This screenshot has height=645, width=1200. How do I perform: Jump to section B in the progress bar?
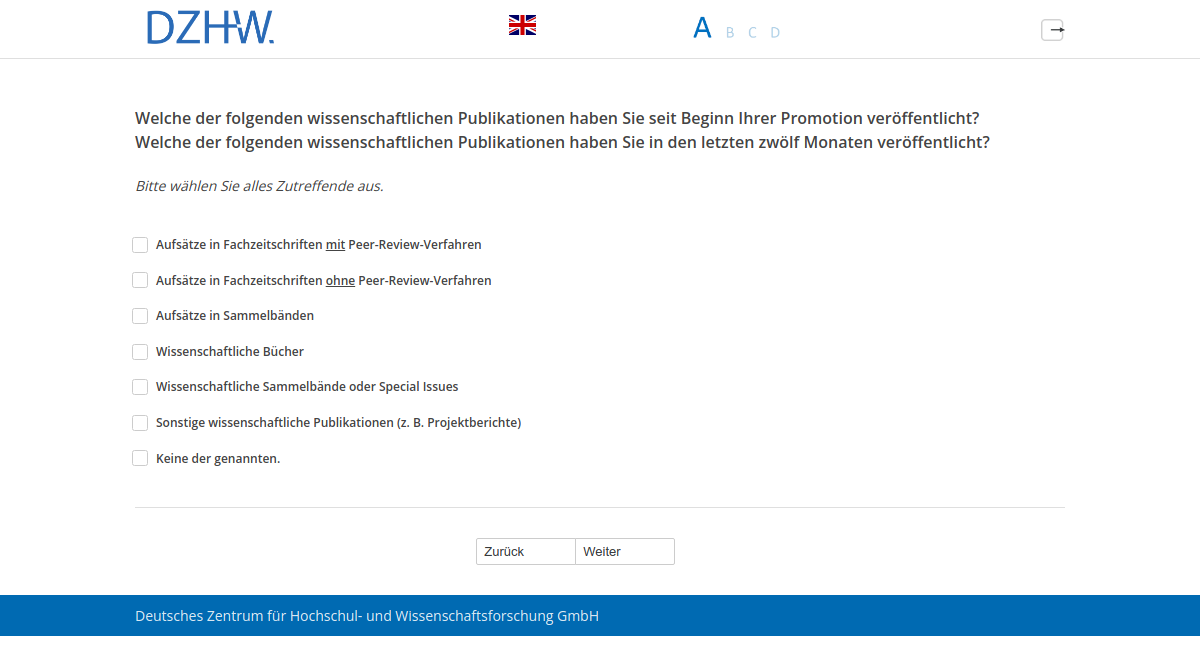pyautogui.click(x=728, y=32)
